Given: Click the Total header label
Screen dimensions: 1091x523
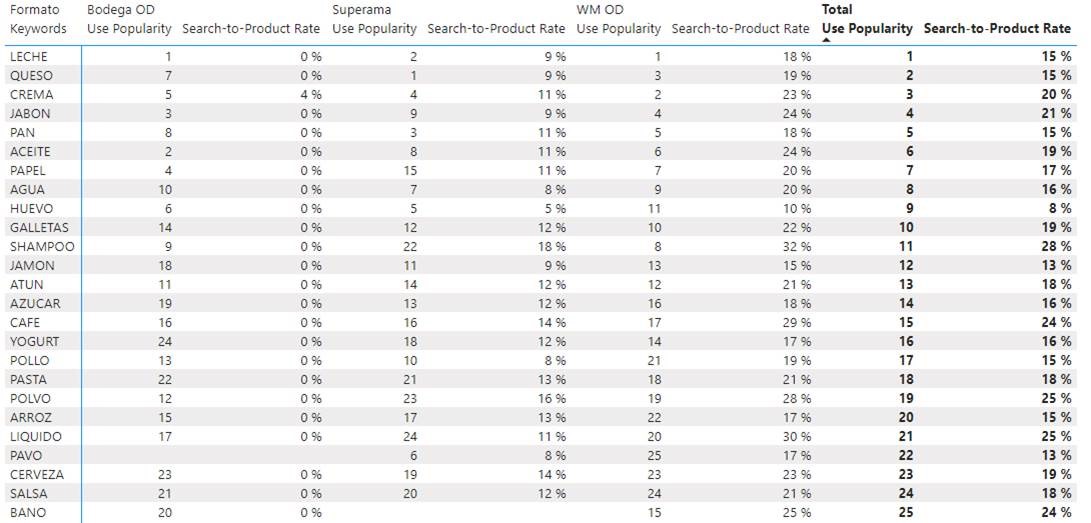Looking at the screenshot, I should 836,10.
